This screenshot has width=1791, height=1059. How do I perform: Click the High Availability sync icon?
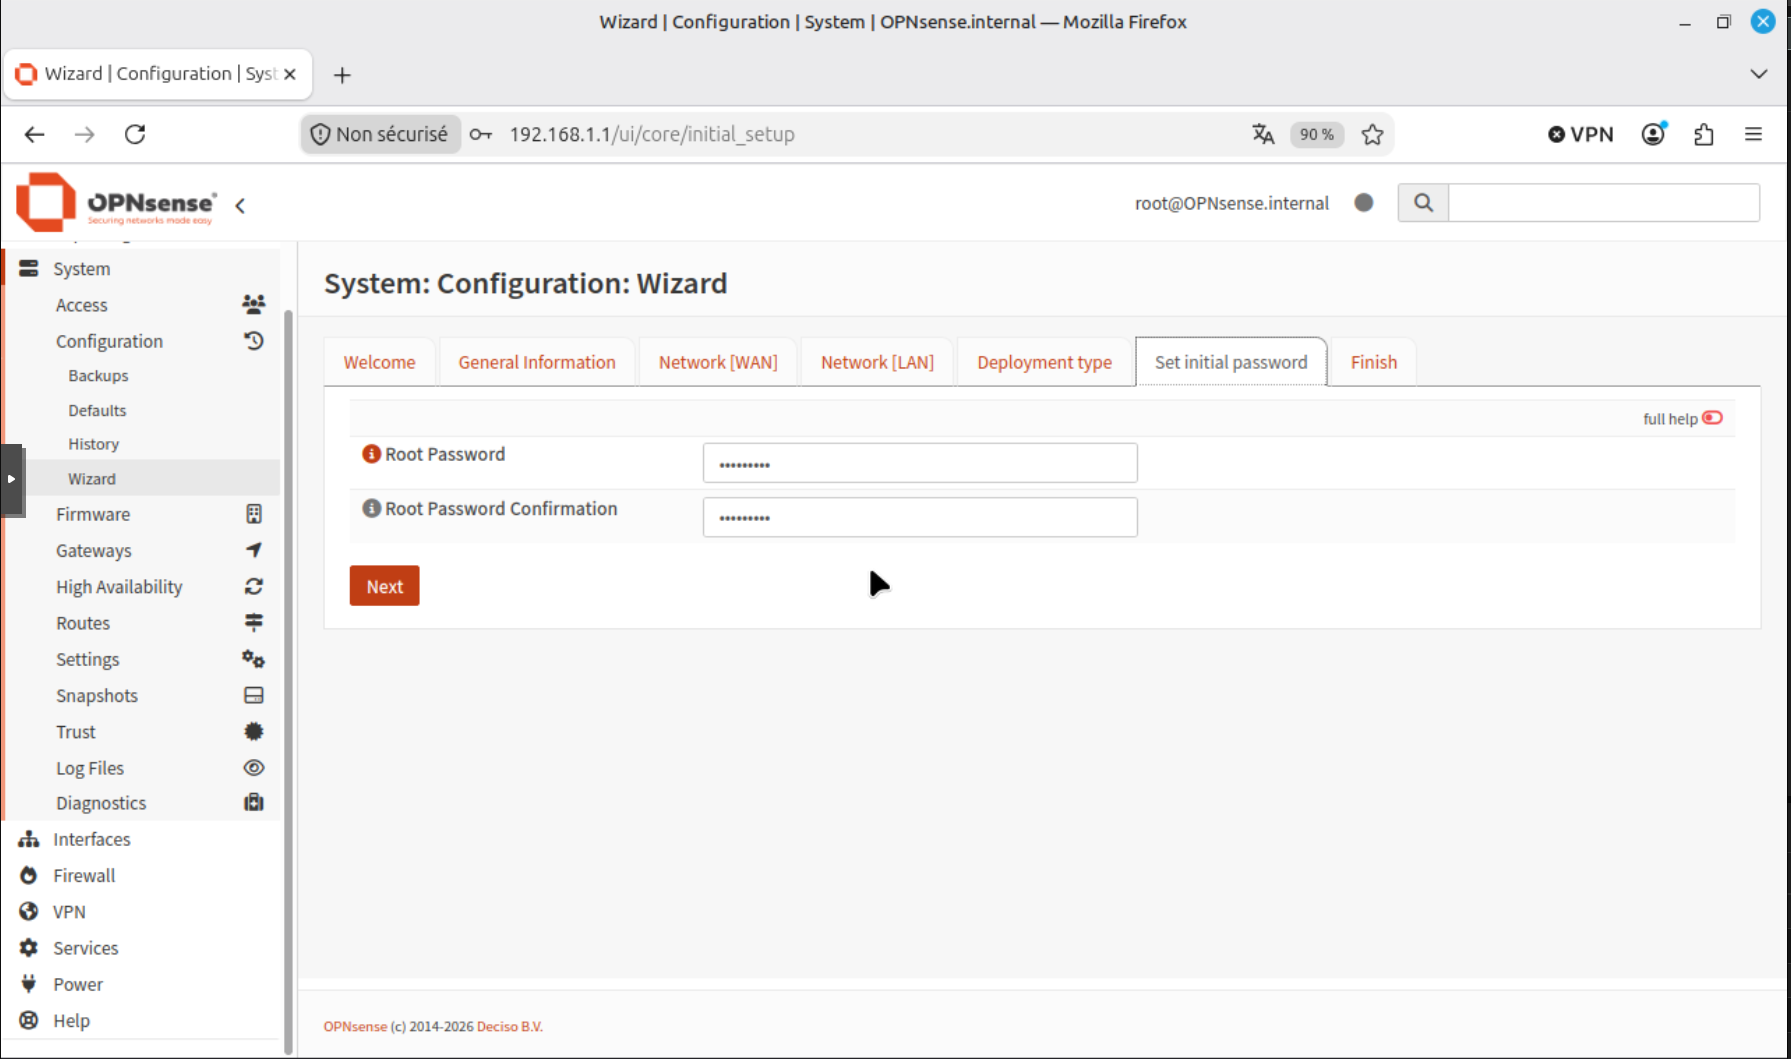point(254,587)
